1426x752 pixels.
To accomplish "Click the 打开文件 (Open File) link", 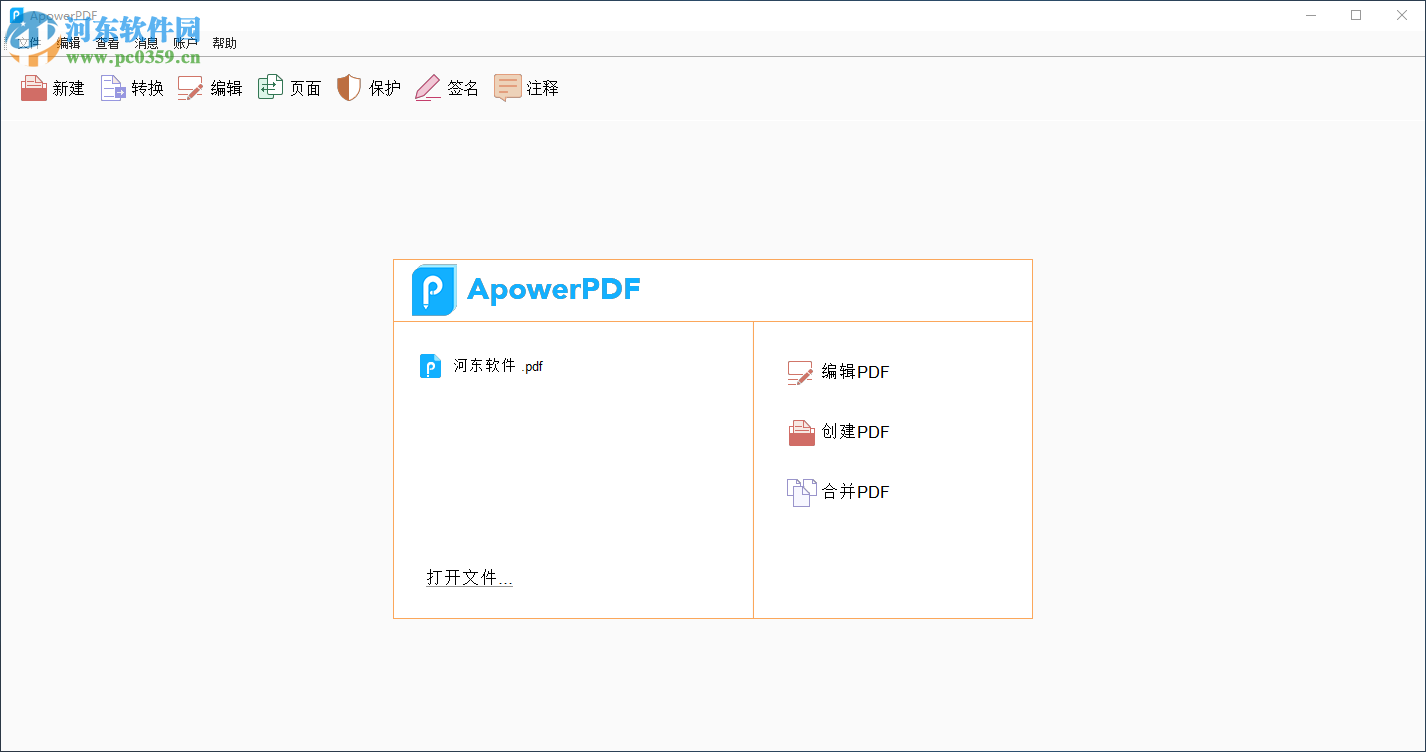I will tap(468, 577).
